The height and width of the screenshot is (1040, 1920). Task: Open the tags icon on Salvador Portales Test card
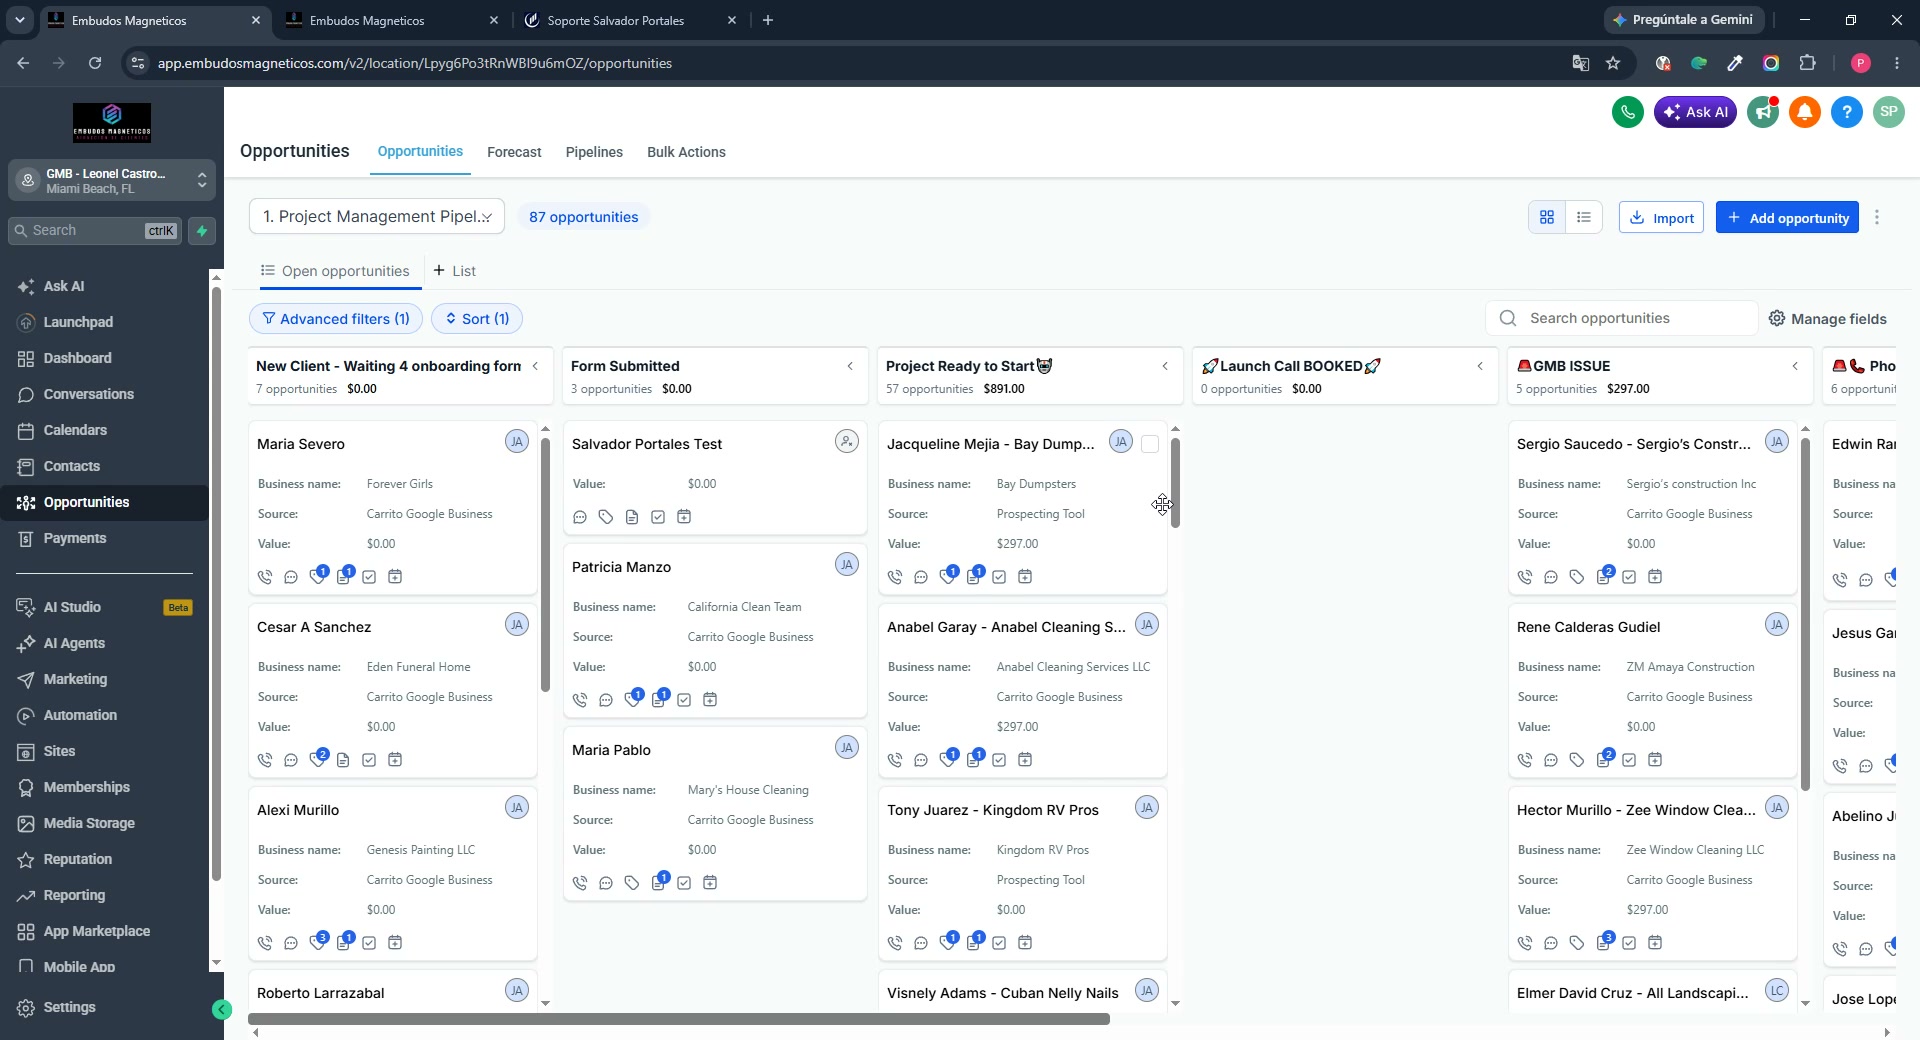(606, 517)
